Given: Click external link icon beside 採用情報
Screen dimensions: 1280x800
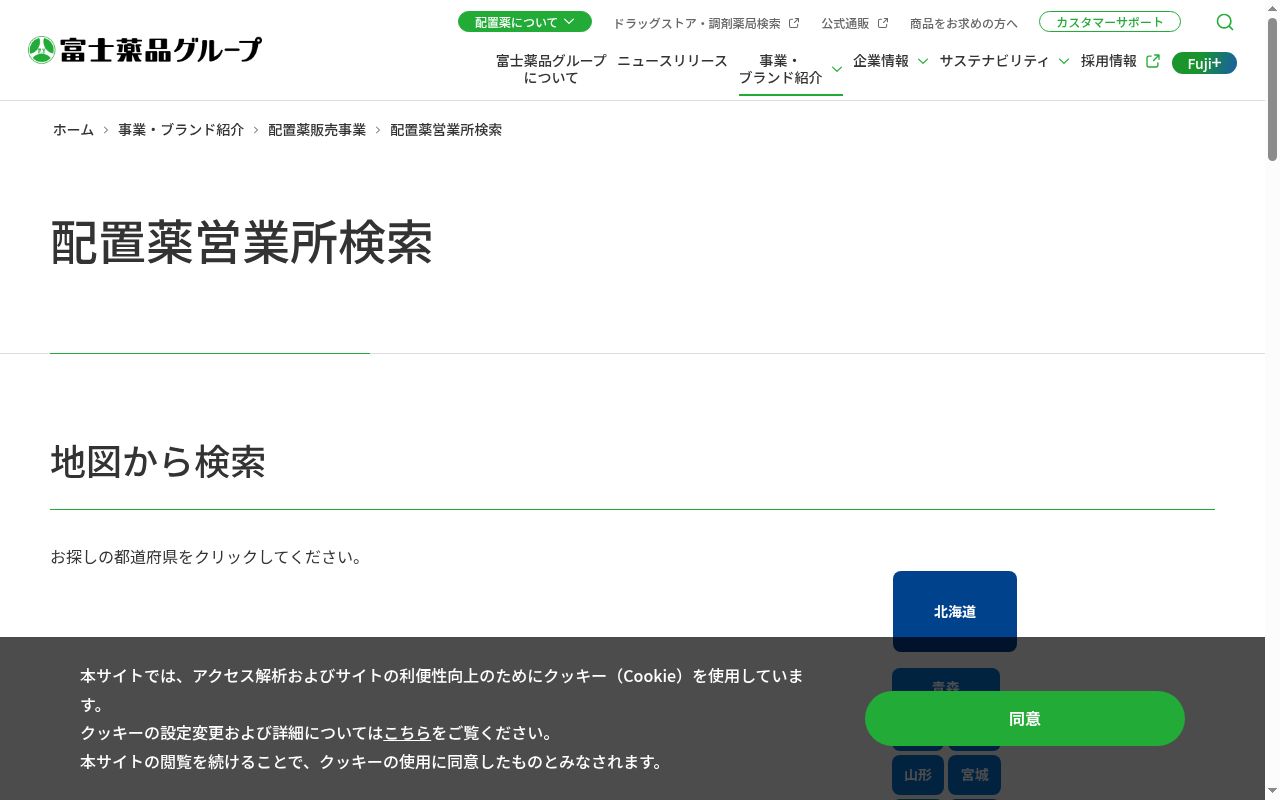Looking at the screenshot, I should [1153, 61].
